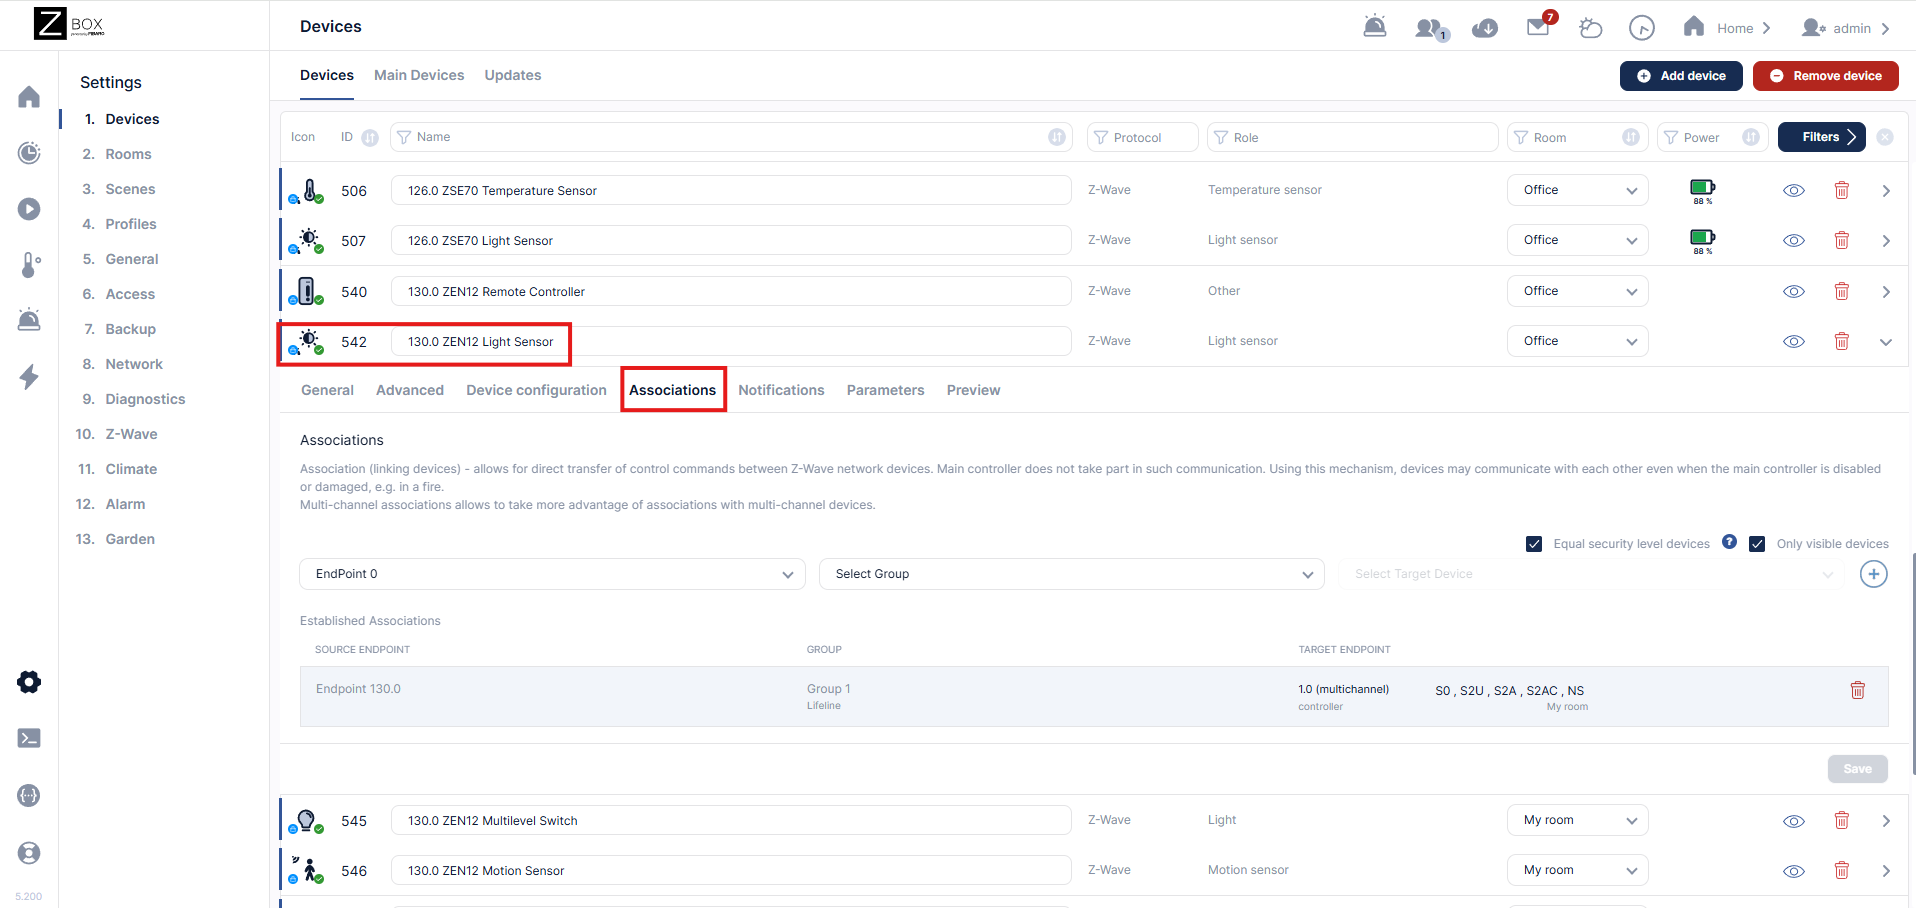Click the Protocol filter field

1143,137
